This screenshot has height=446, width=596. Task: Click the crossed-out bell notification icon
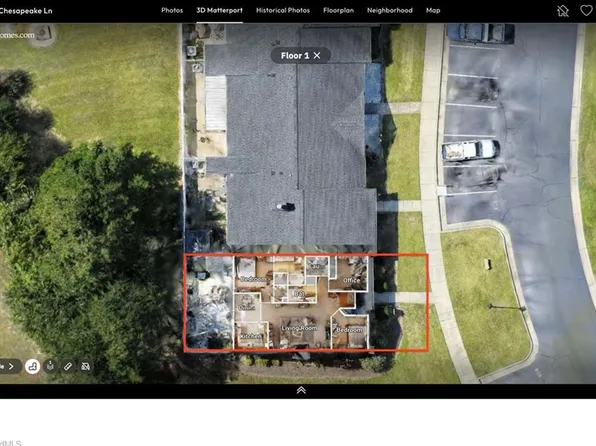point(563,11)
